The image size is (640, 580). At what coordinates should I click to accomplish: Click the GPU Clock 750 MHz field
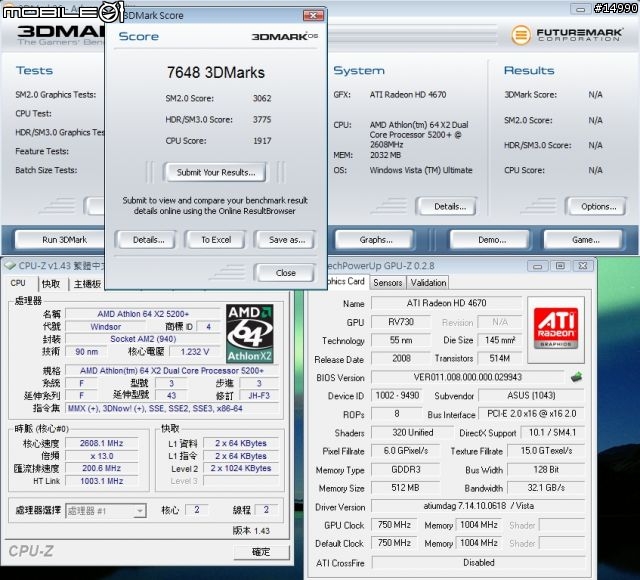pyautogui.click(x=394, y=524)
